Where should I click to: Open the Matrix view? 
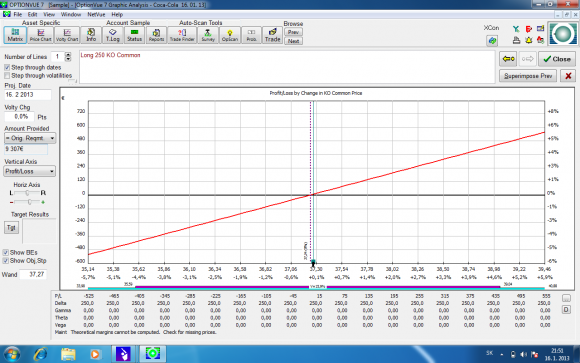click(x=15, y=35)
